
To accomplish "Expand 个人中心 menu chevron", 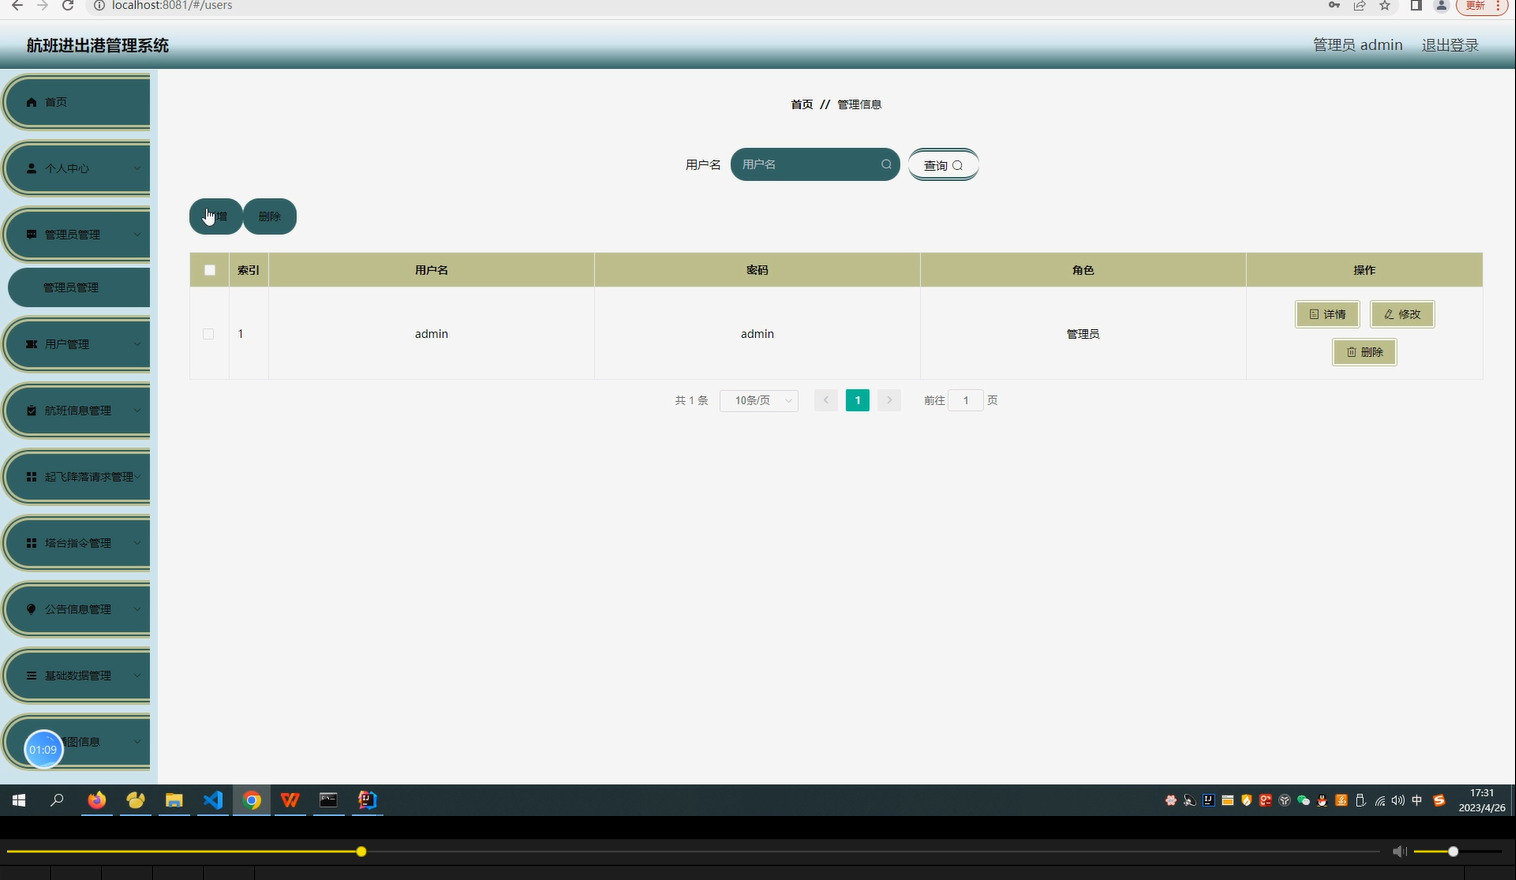I will [x=137, y=168].
